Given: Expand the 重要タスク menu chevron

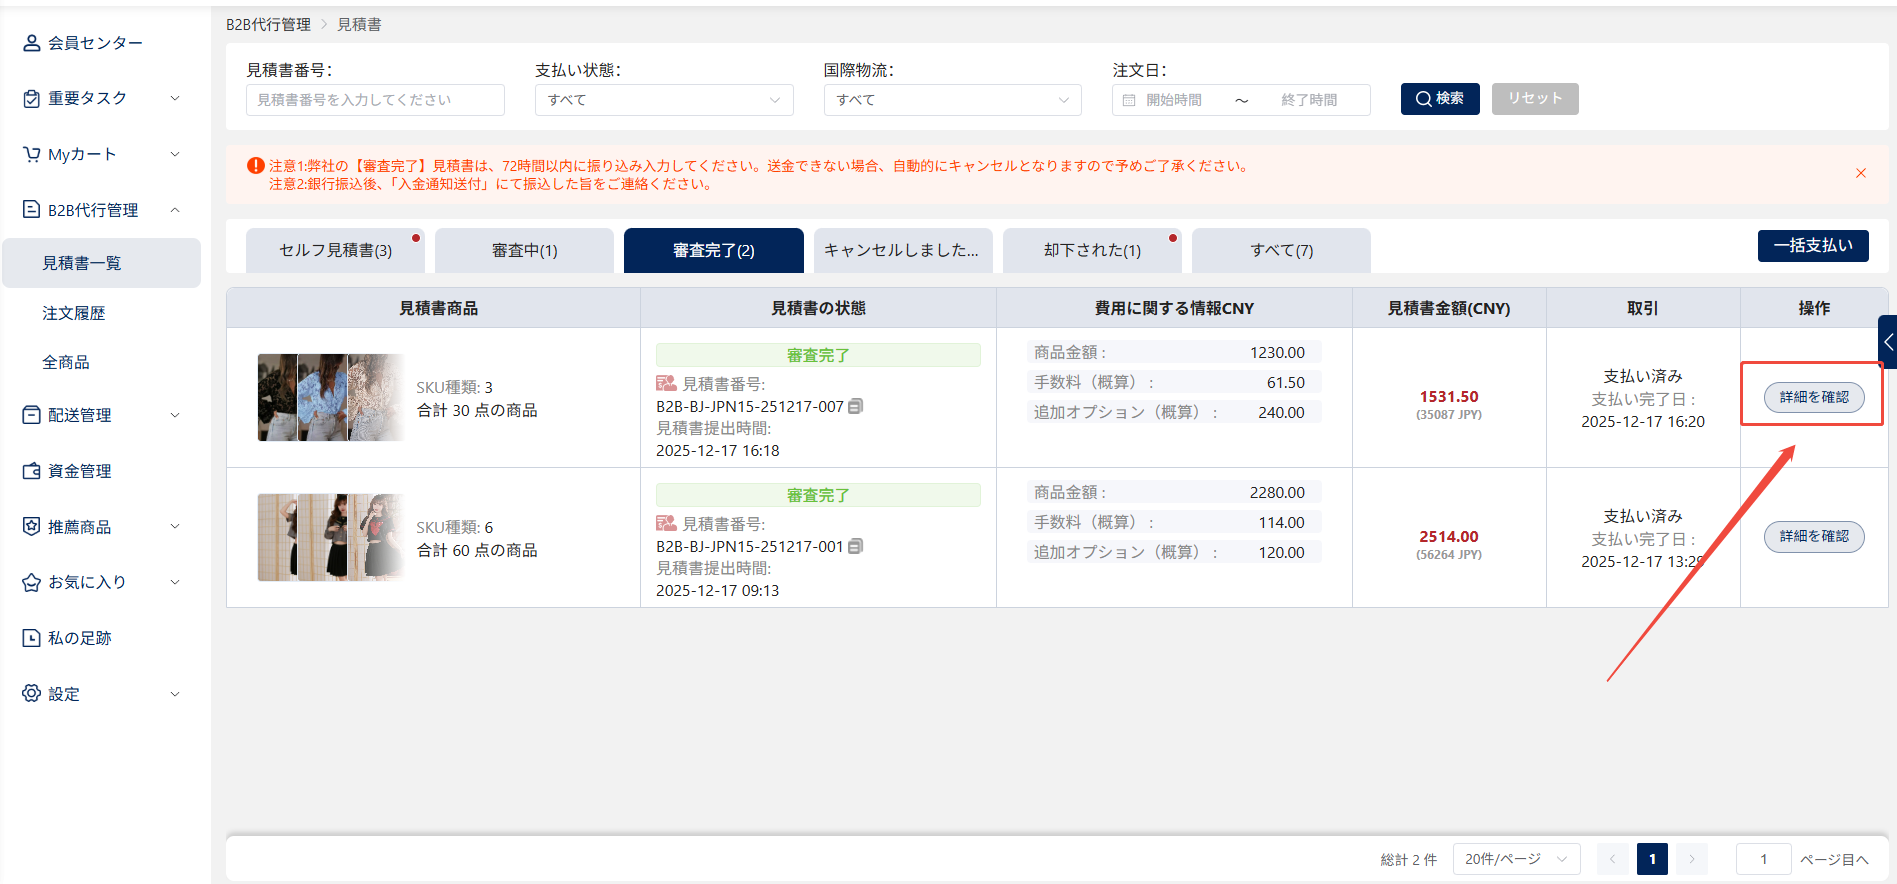Looking at the screenshot, I should [175, 98].
